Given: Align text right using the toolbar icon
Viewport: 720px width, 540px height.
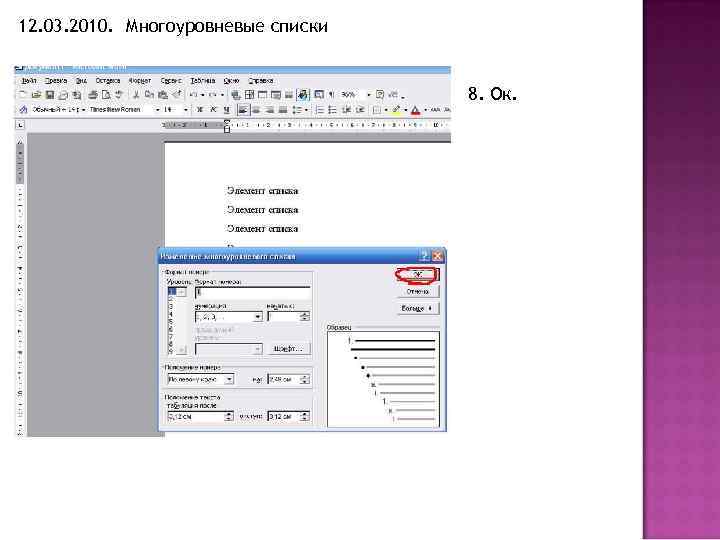Looking at the screenshot, I should coord(270,110).
